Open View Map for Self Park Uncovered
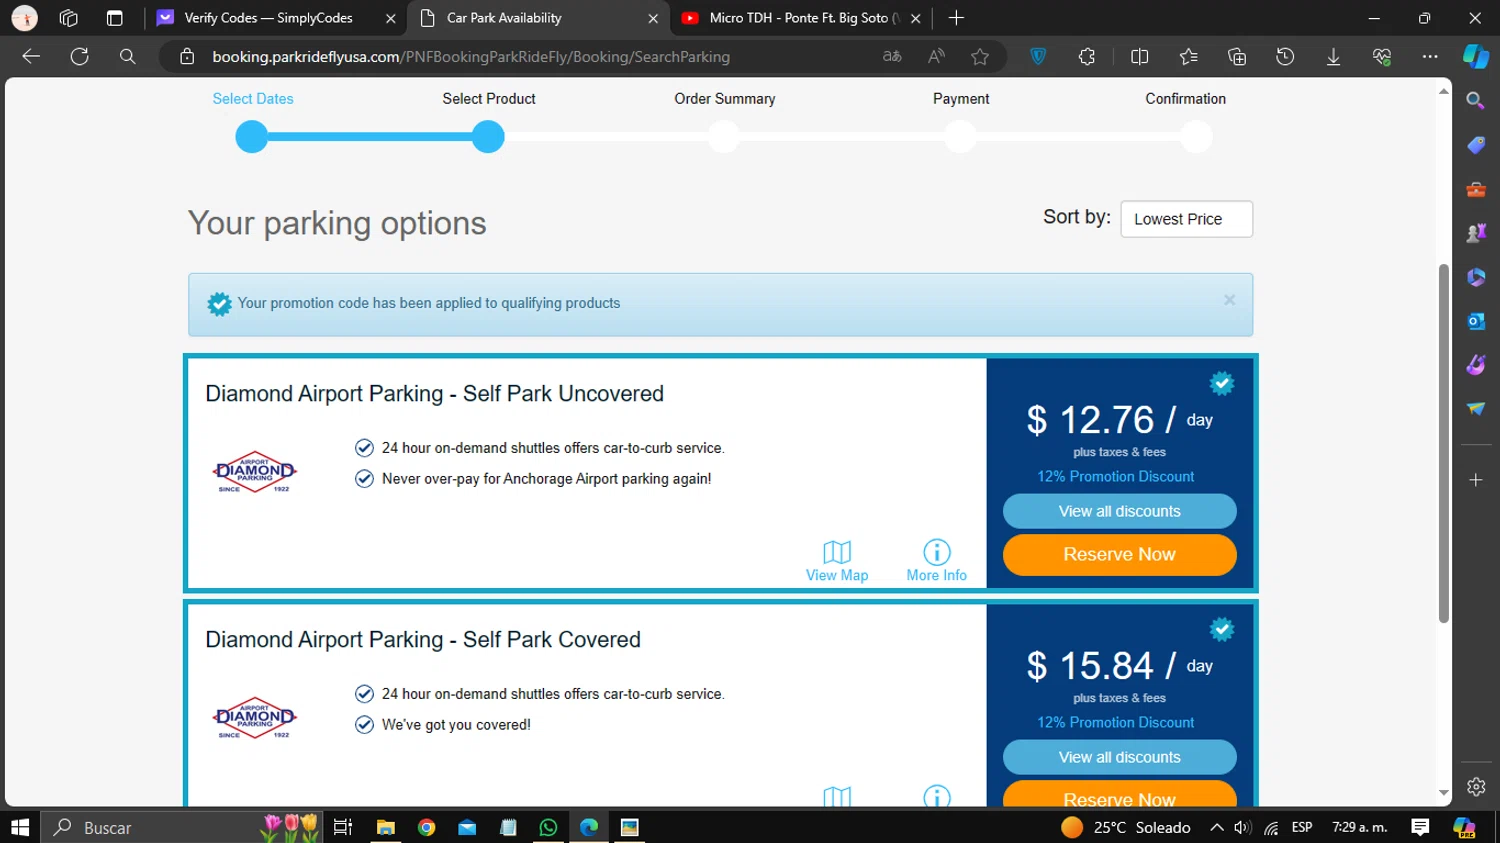1500x843 pixels. 837,561
